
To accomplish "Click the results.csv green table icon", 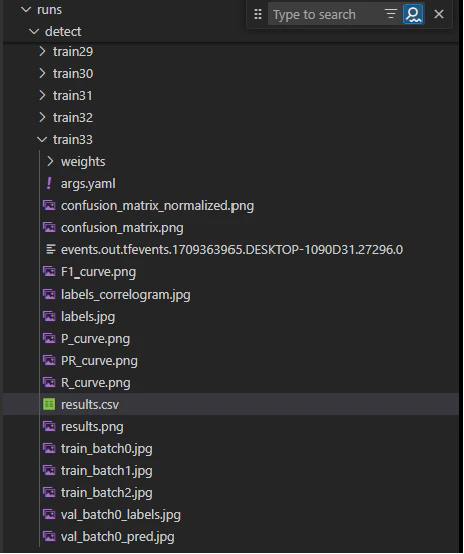I will coord(49,404).
